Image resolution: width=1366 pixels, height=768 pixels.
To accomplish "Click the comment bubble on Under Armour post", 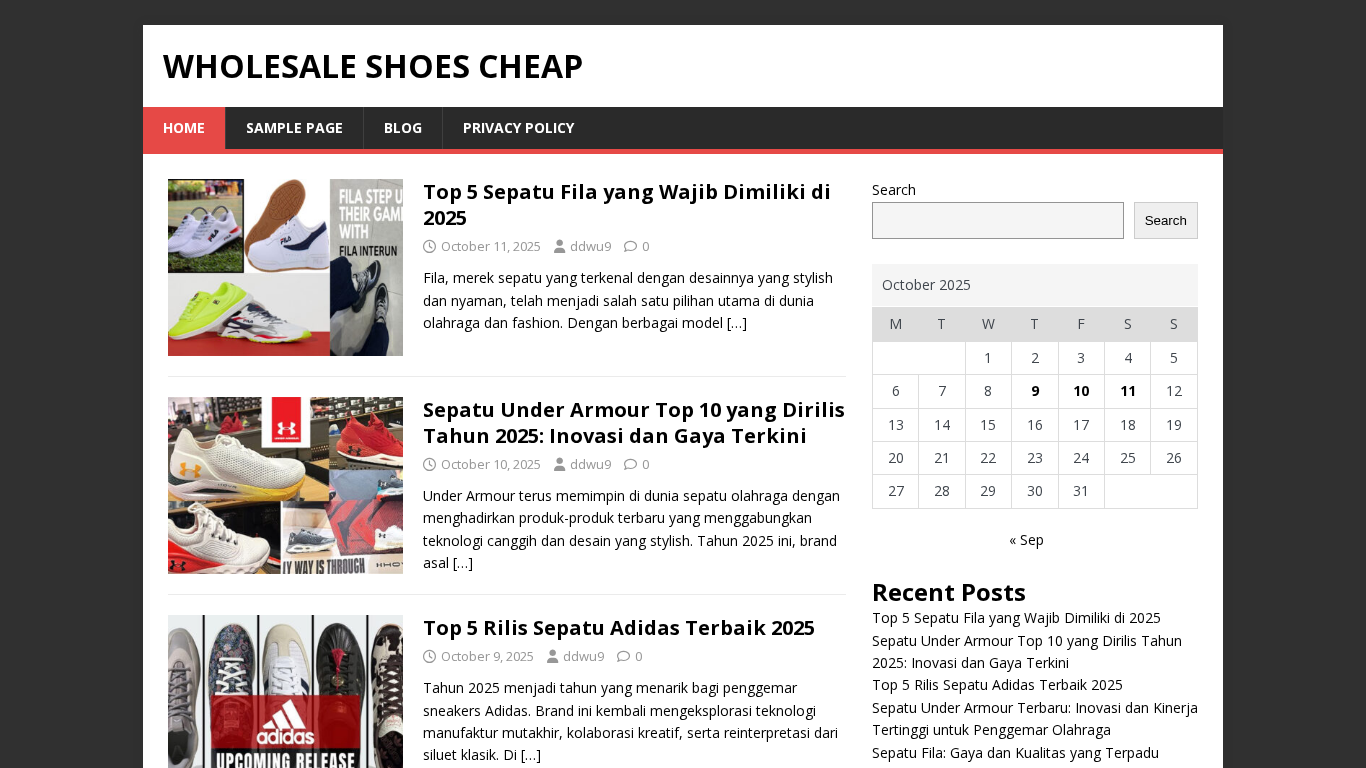I will point(630,464).
